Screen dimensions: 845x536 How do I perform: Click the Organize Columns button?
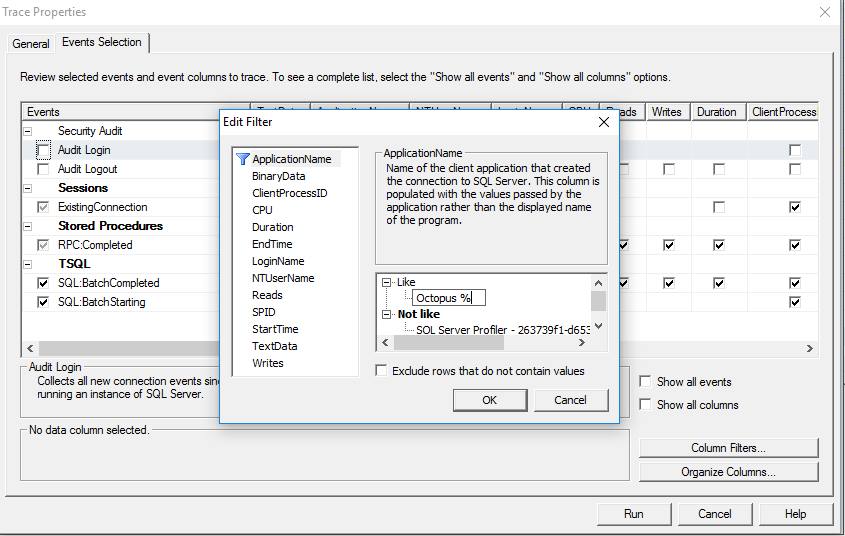pyautogui.click(x=728, y=472)
